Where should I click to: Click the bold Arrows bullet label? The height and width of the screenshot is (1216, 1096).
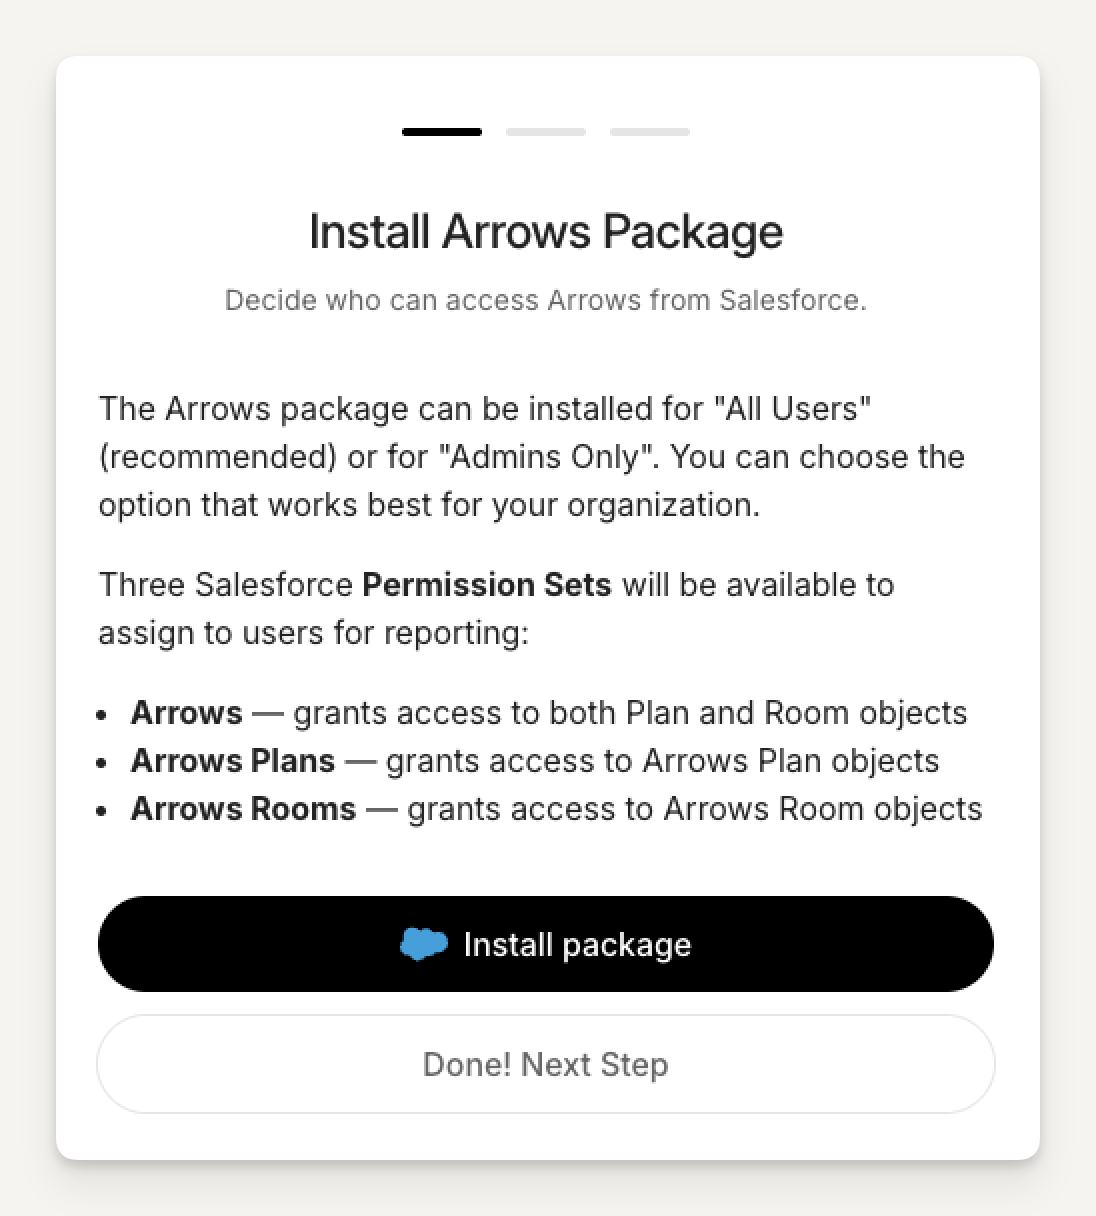[187, 713]
